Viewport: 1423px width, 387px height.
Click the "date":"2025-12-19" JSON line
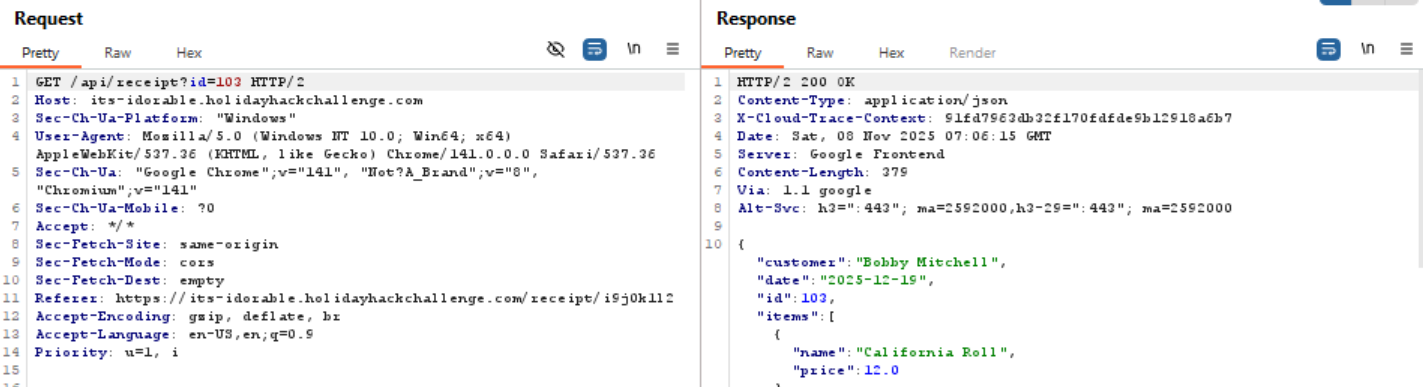click(x=846, y=280)
